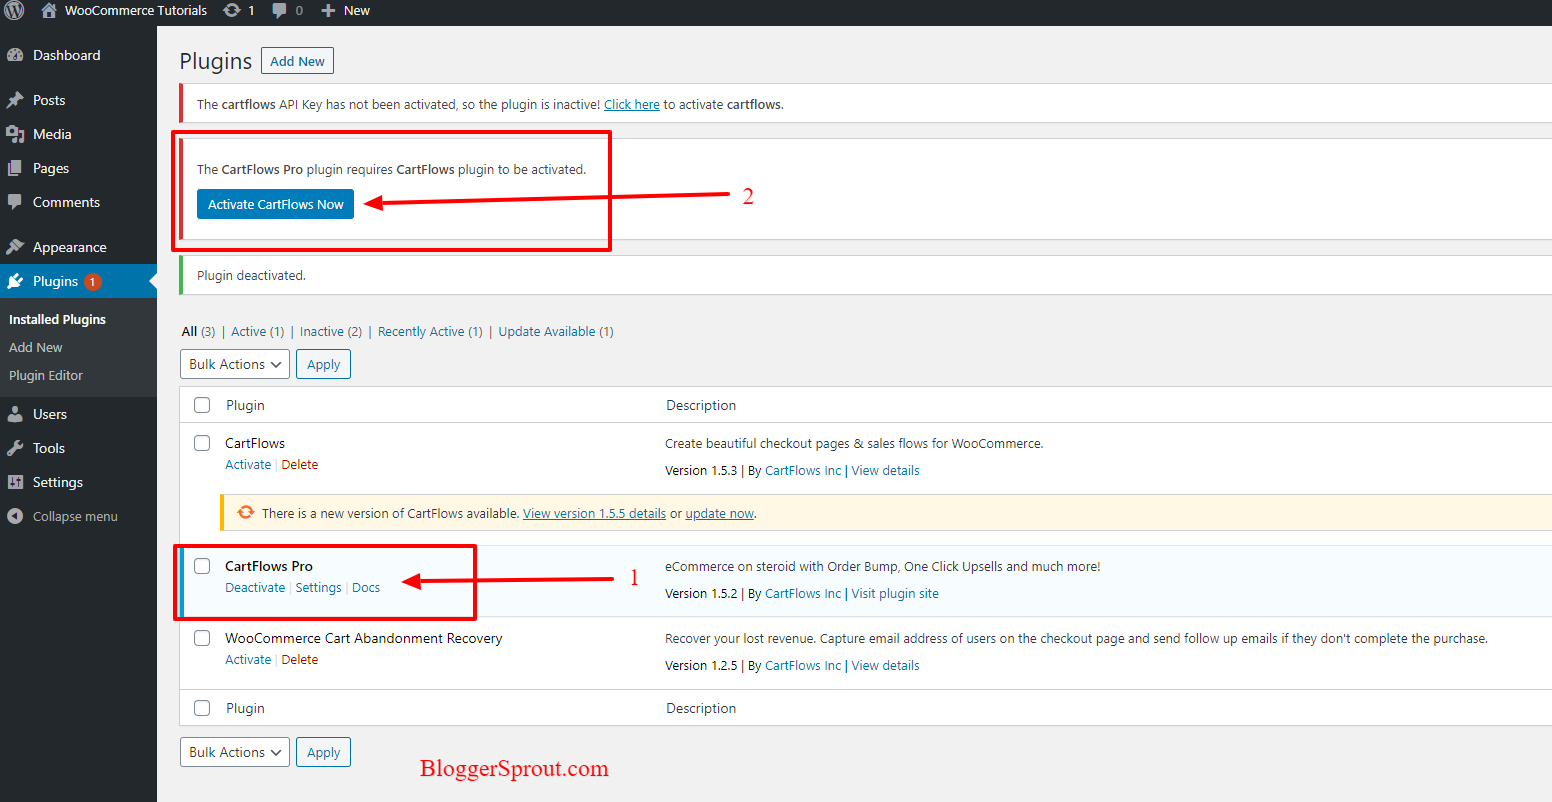
Task: Click Visit plugin site for CartFlows Pro
Action: tap(895, 593)
